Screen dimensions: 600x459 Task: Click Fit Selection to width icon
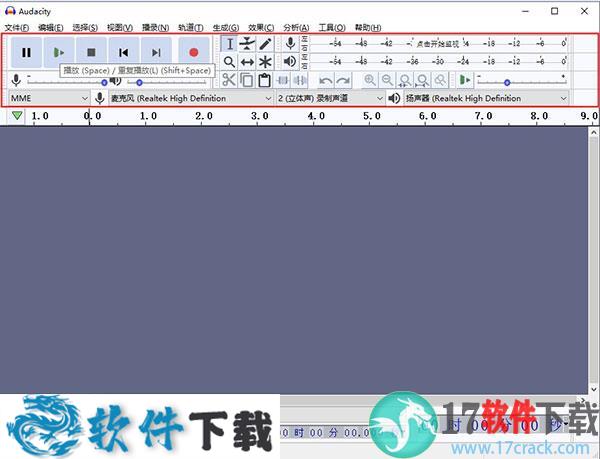[x=405, y=80]
